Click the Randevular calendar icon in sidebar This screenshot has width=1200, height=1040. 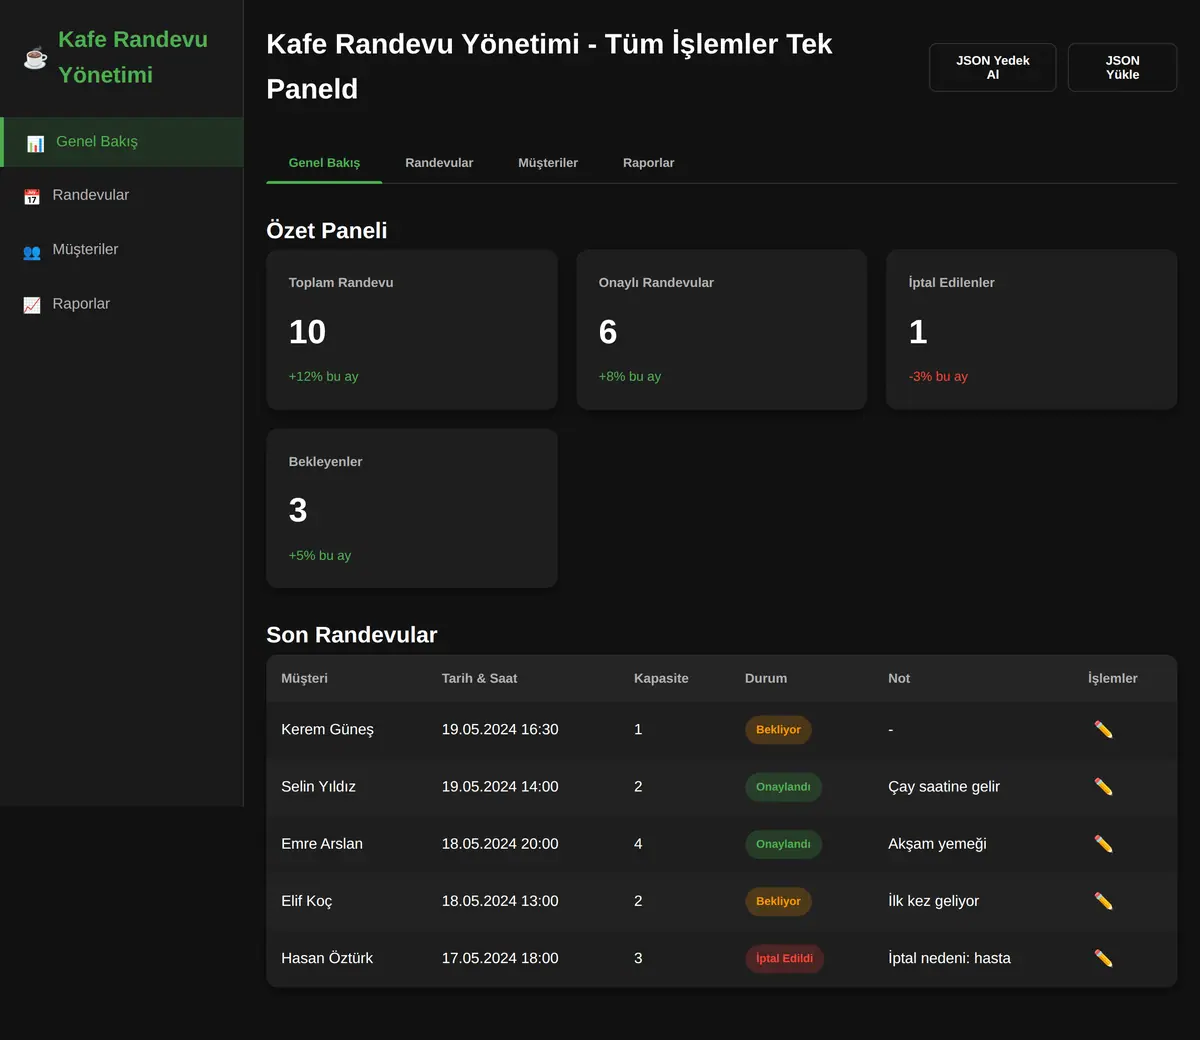click(x=32, y=196)
